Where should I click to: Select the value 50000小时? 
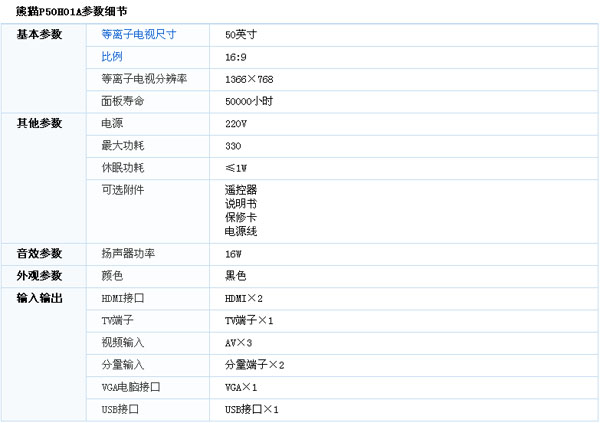pyautogui.click(x=249, y=101)
